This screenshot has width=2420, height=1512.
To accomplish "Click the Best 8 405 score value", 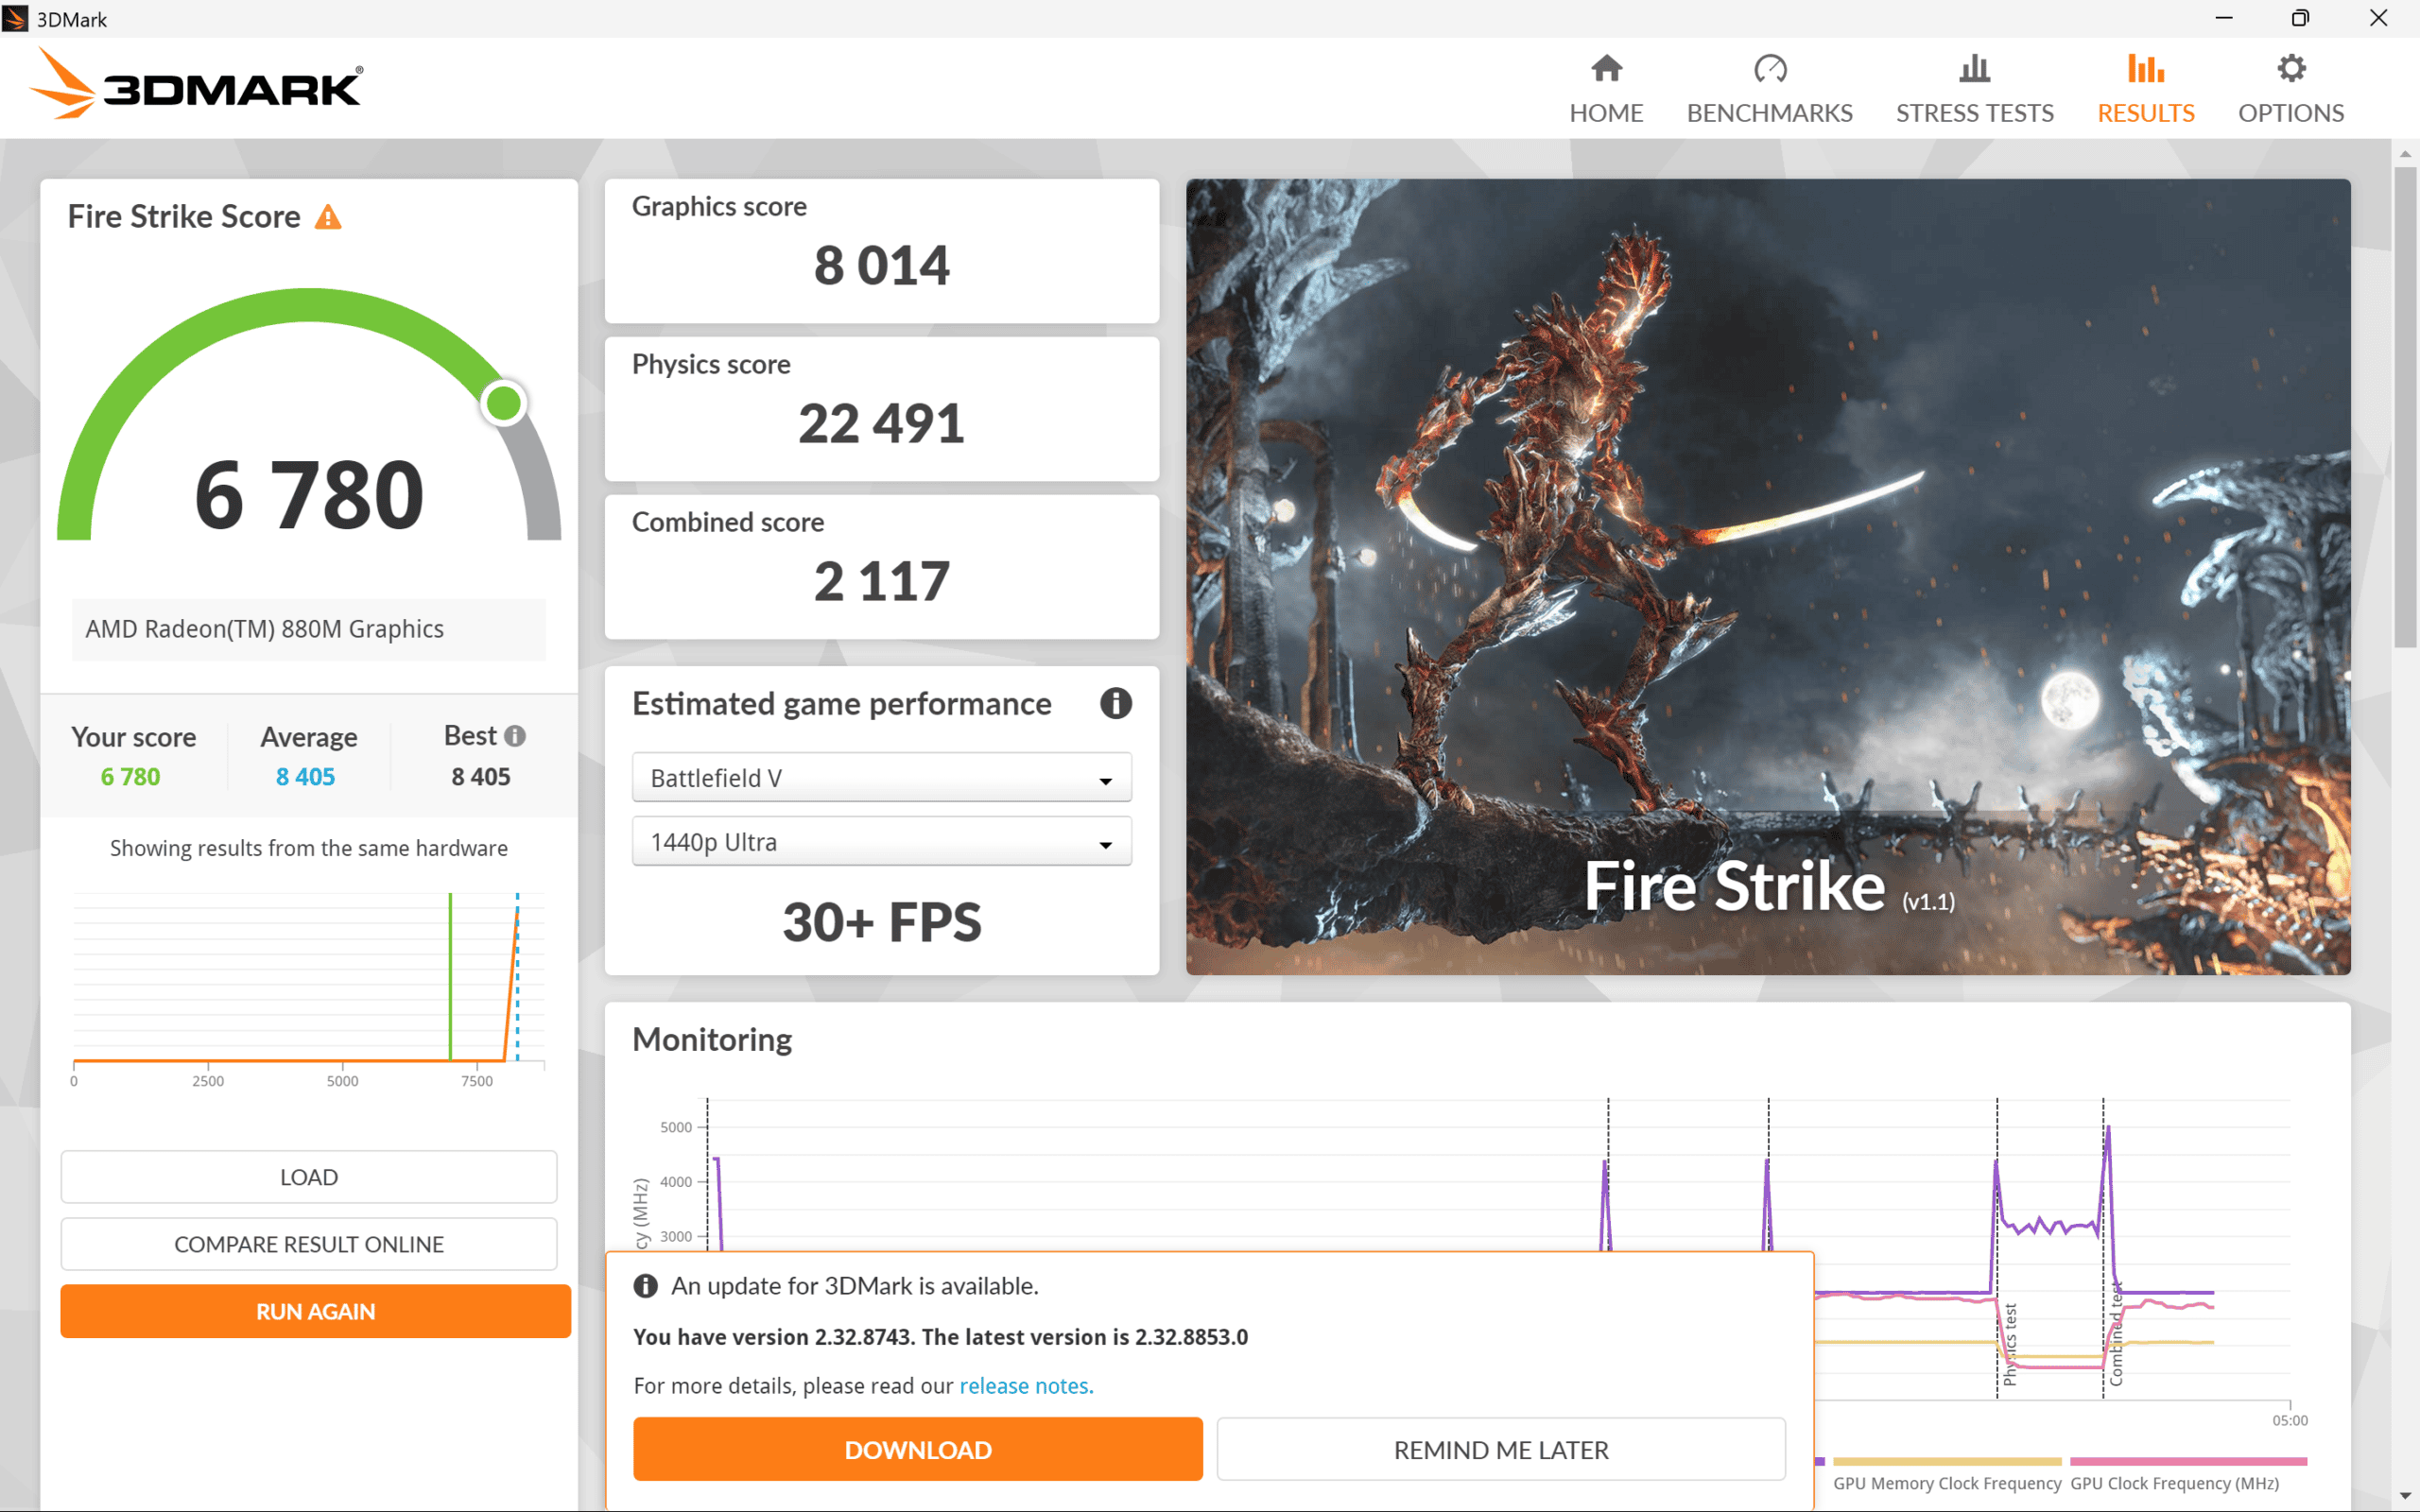I will pos(481,777).
